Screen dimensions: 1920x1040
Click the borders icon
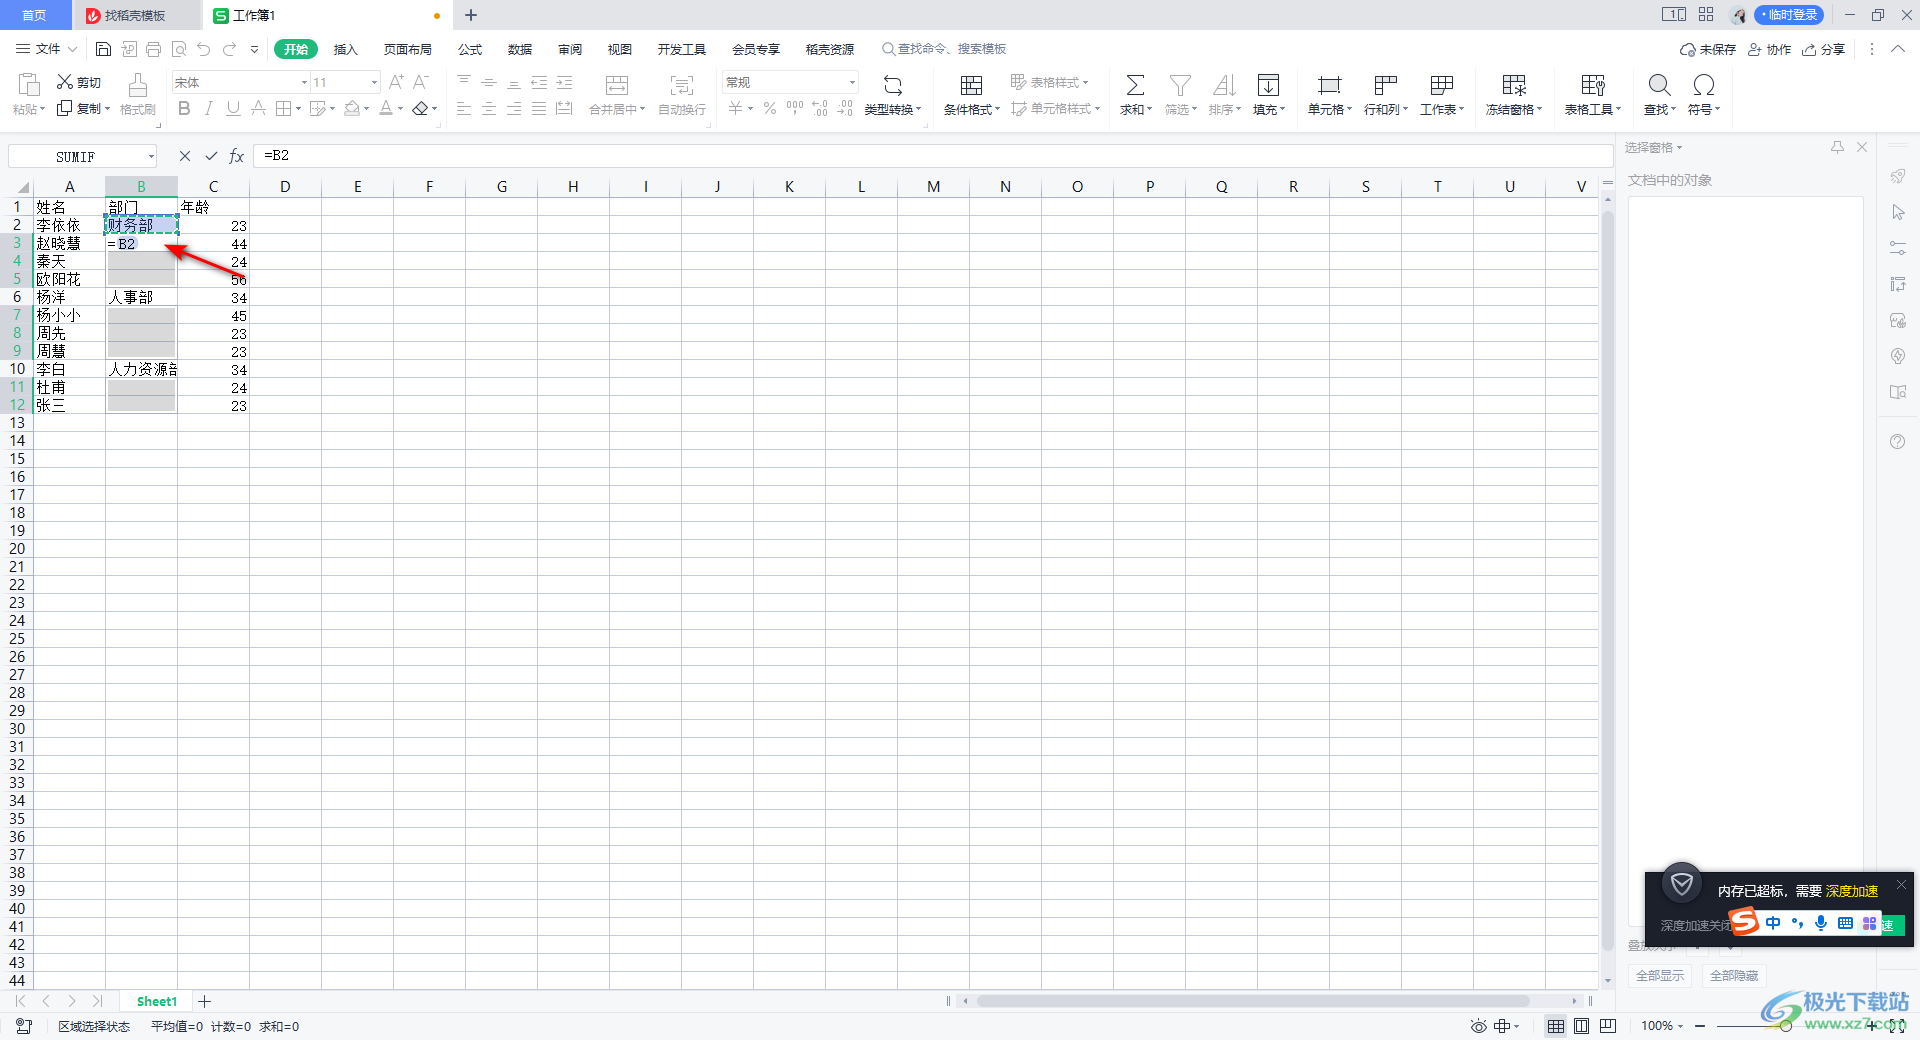(x=284, y=108)
